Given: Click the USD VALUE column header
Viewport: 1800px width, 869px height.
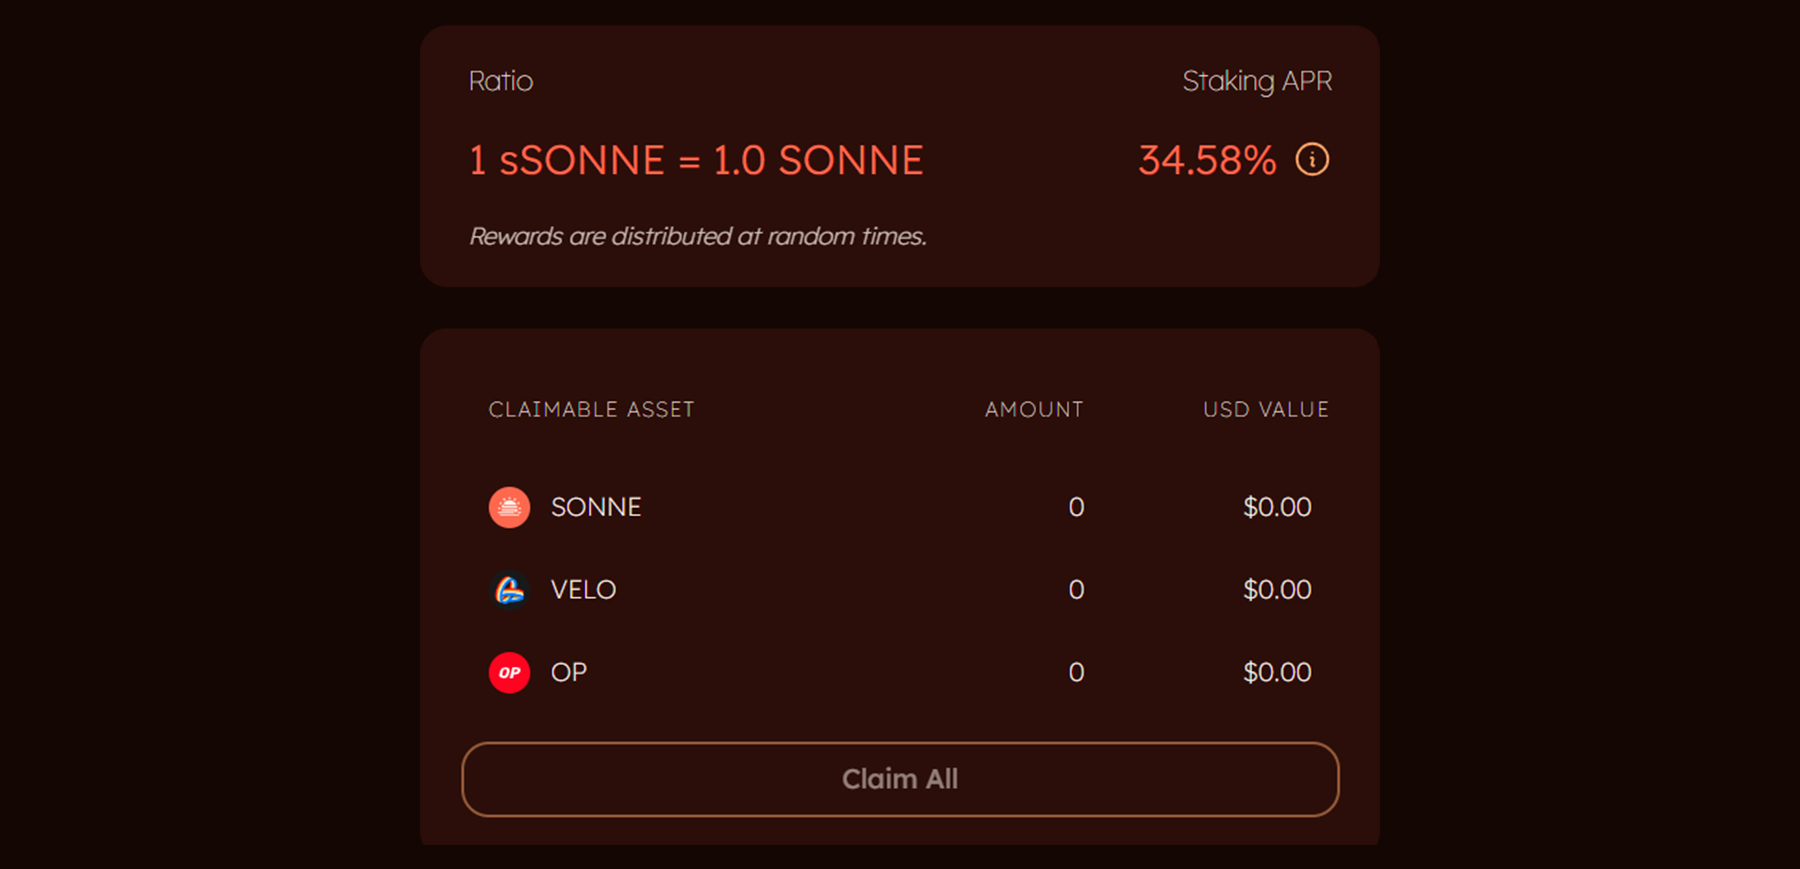Looking at the screenshot, I should coord(1265,410).
